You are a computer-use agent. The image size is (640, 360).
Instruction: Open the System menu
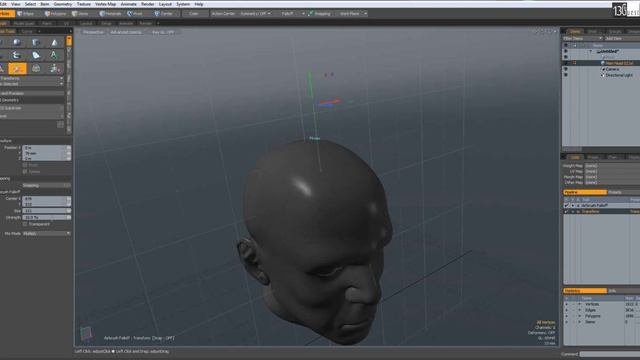(183, 4)
